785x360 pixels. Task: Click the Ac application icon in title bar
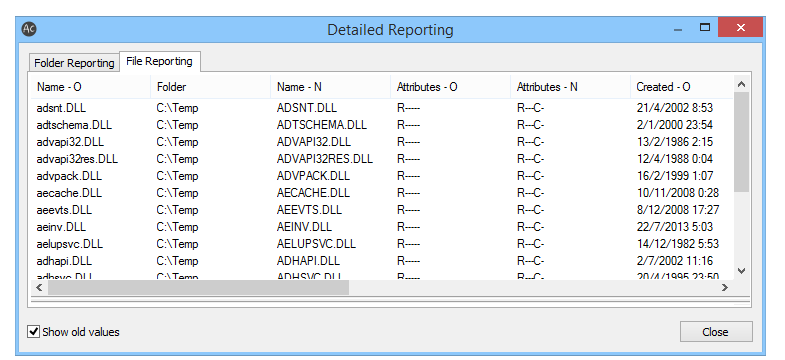point(30,29)
